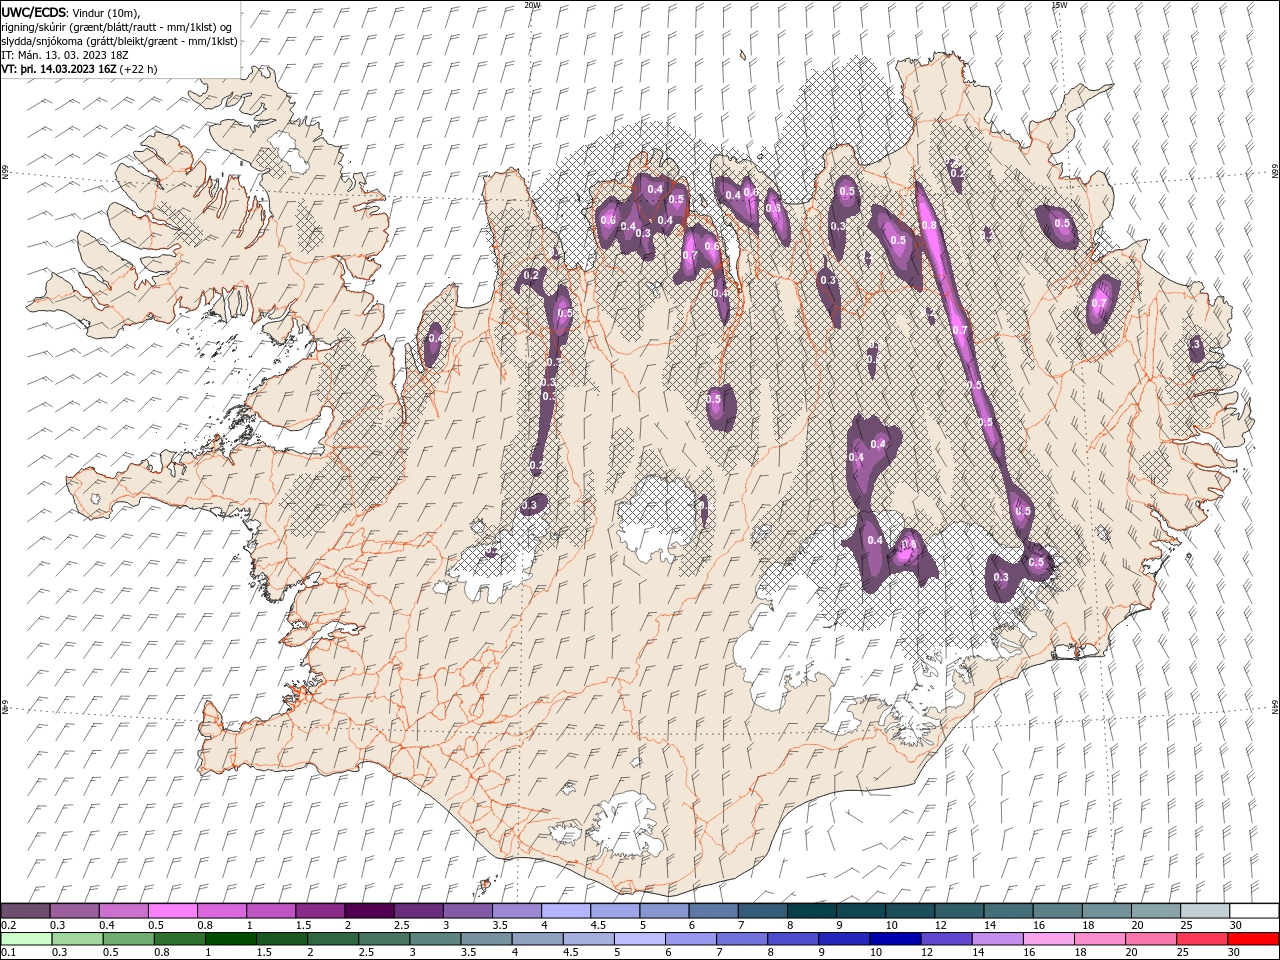The height and width of the screenshot is (960, 1280).
Task: Select the lower pink swatch labeled 18
Action: point(1099,939)
